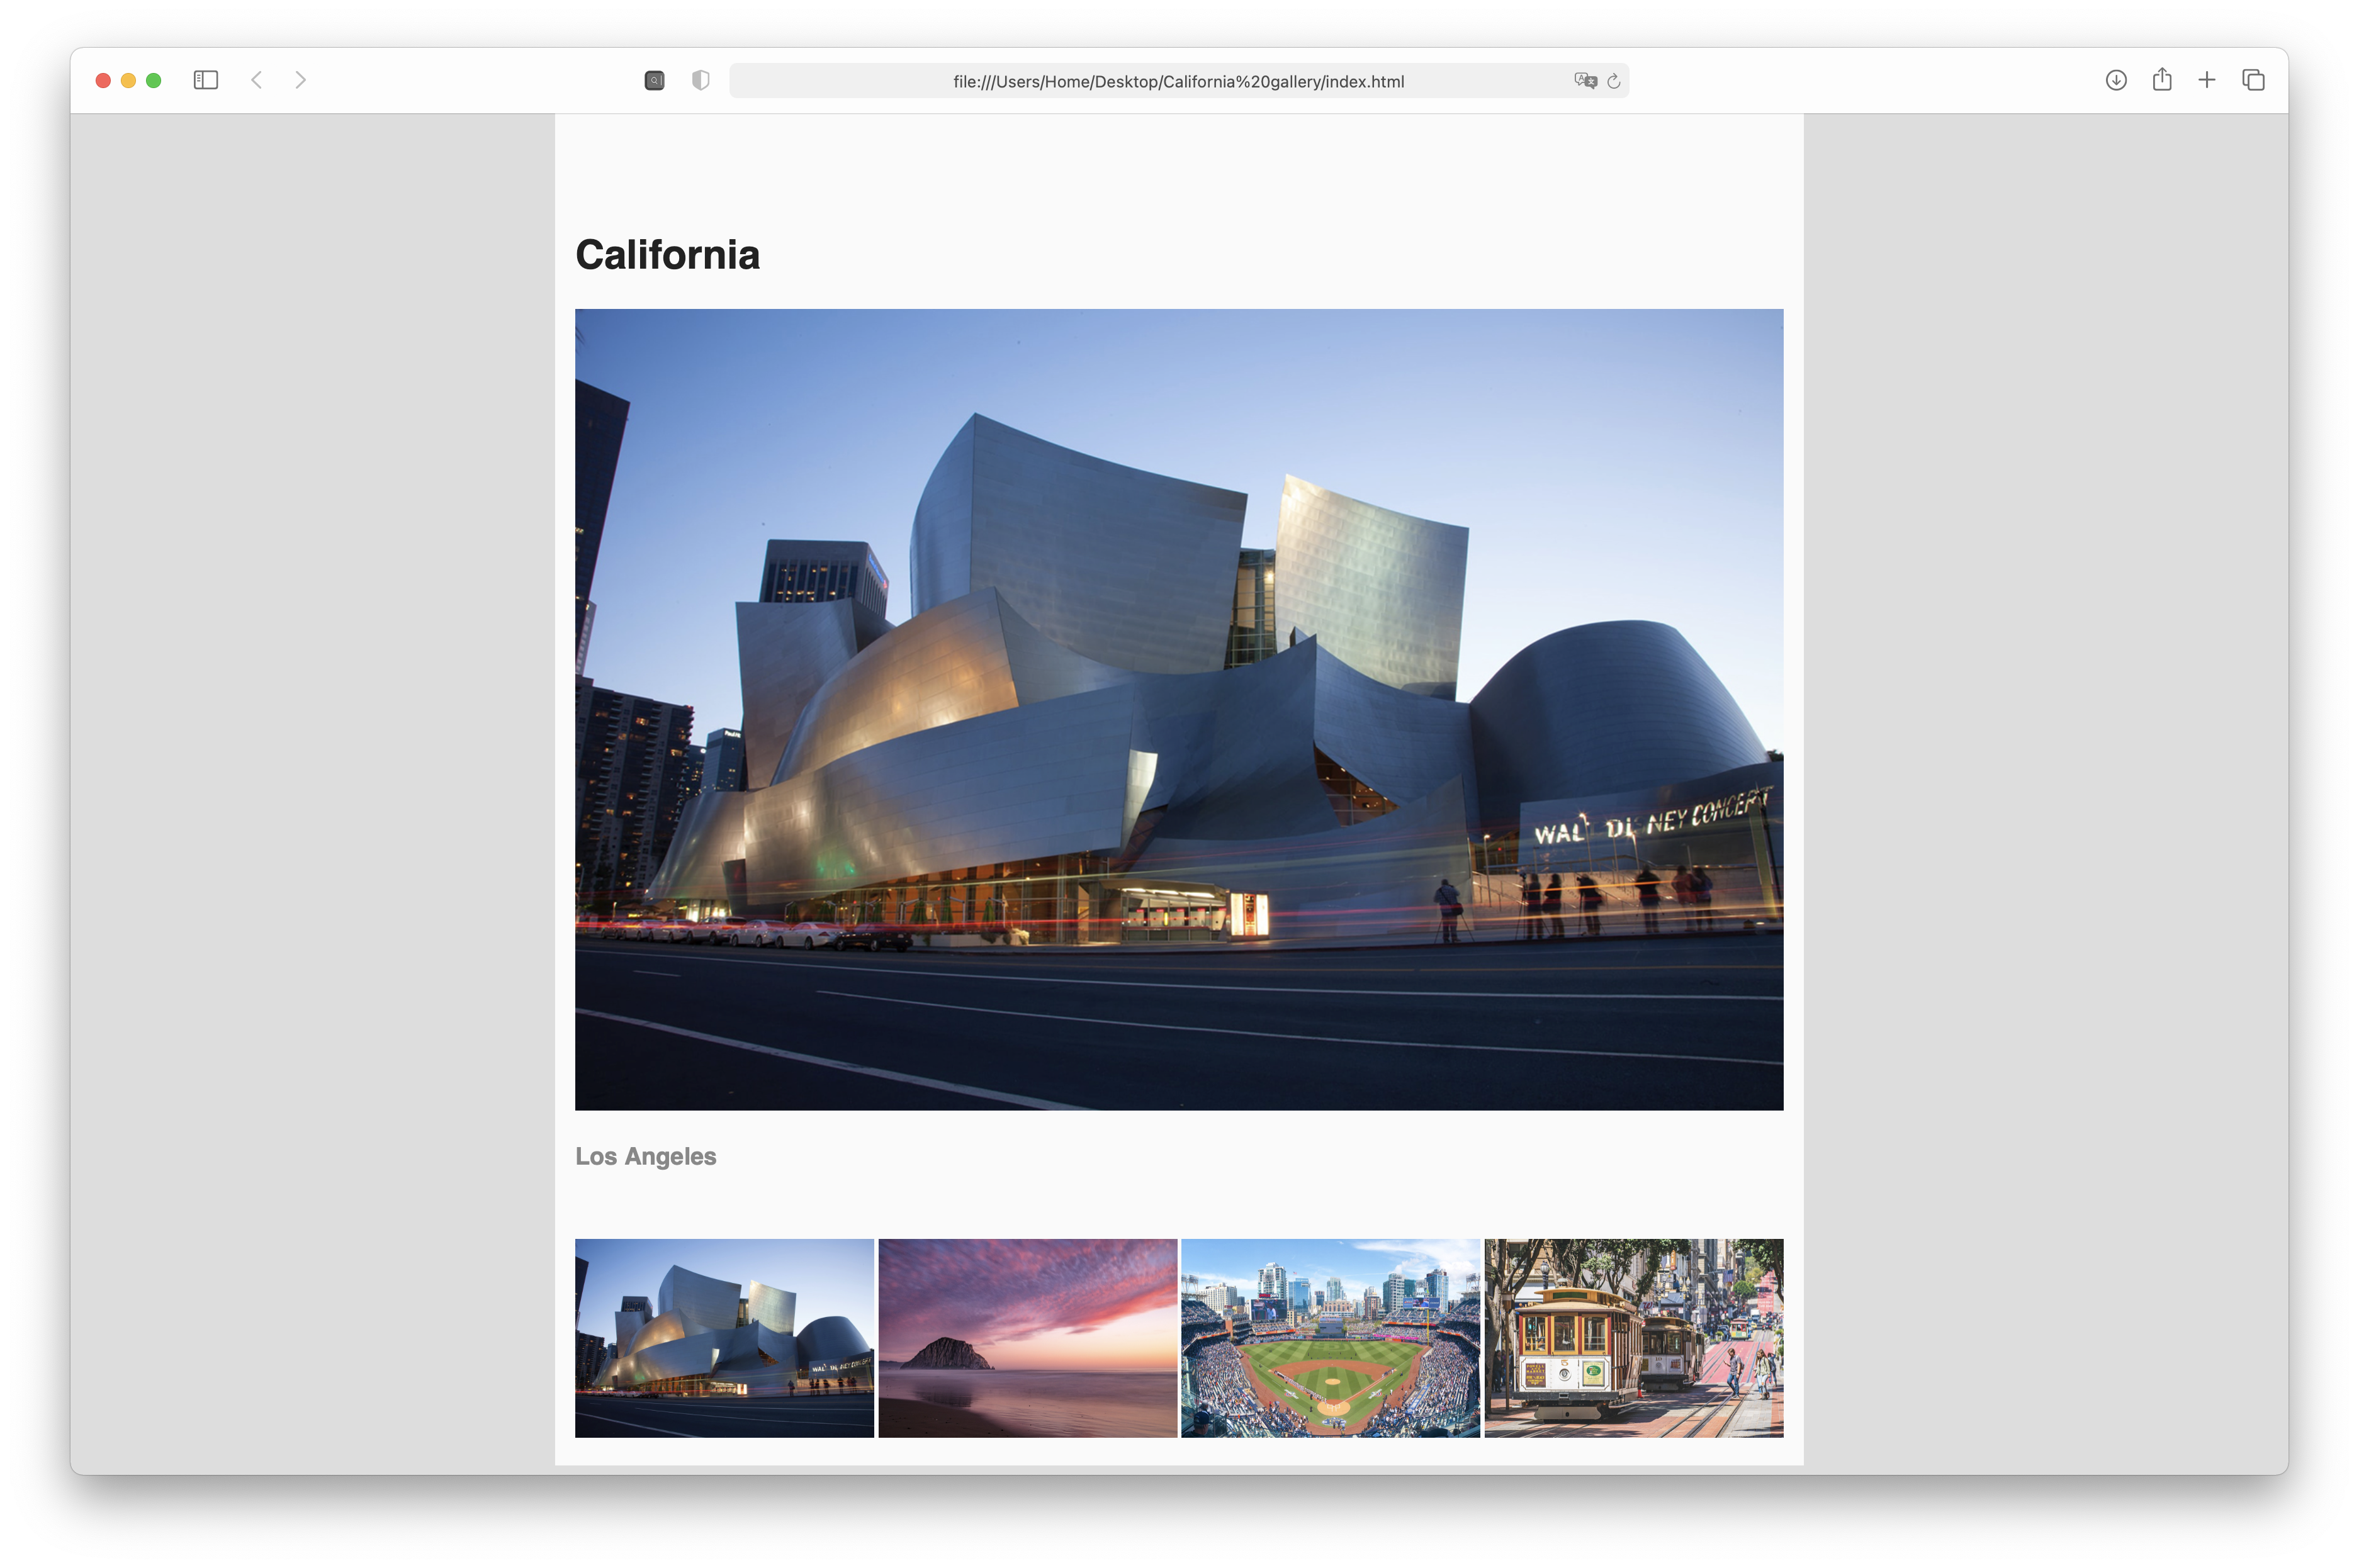Maximize the window with the green button
Image resolution: width=2359 pixels, height=1568 pixels.
pyautogui.click(x=154, y=80)
